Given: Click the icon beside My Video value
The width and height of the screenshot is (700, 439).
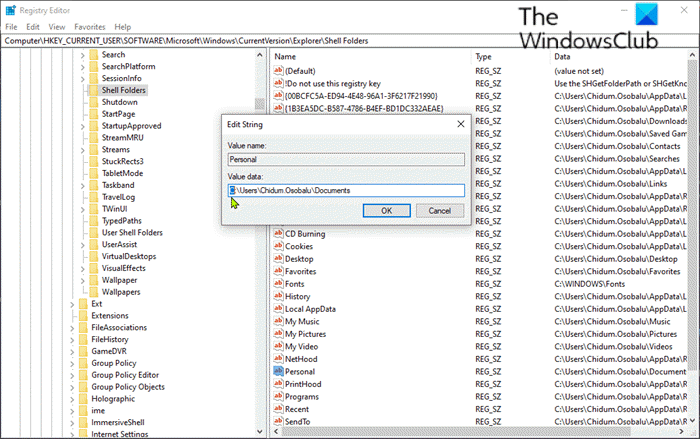Looking at the screenshot, I should 278,346.
